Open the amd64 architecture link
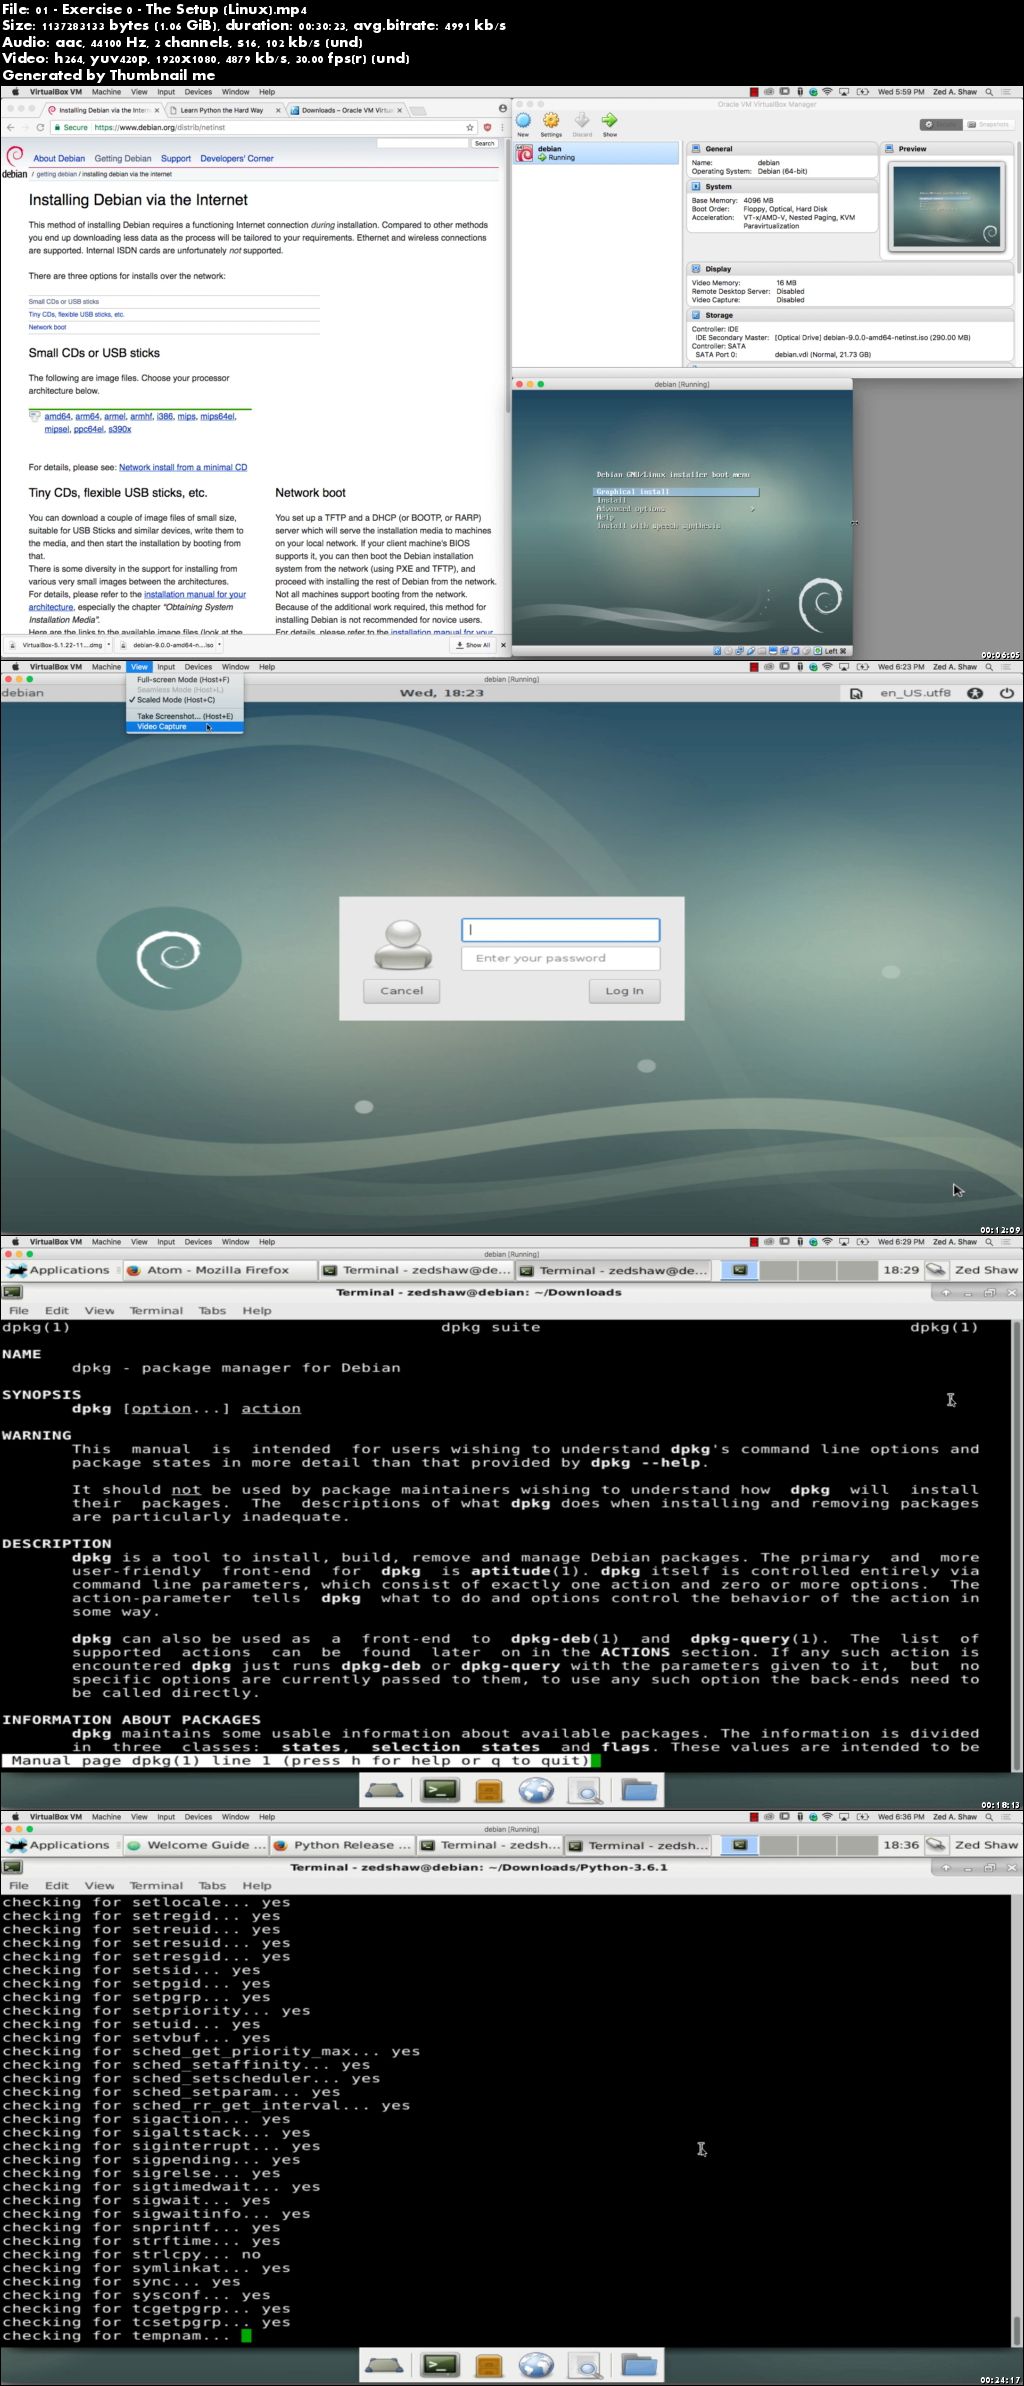The width and height of the screenshot is (1024, 2386). [x=57, y=416]
